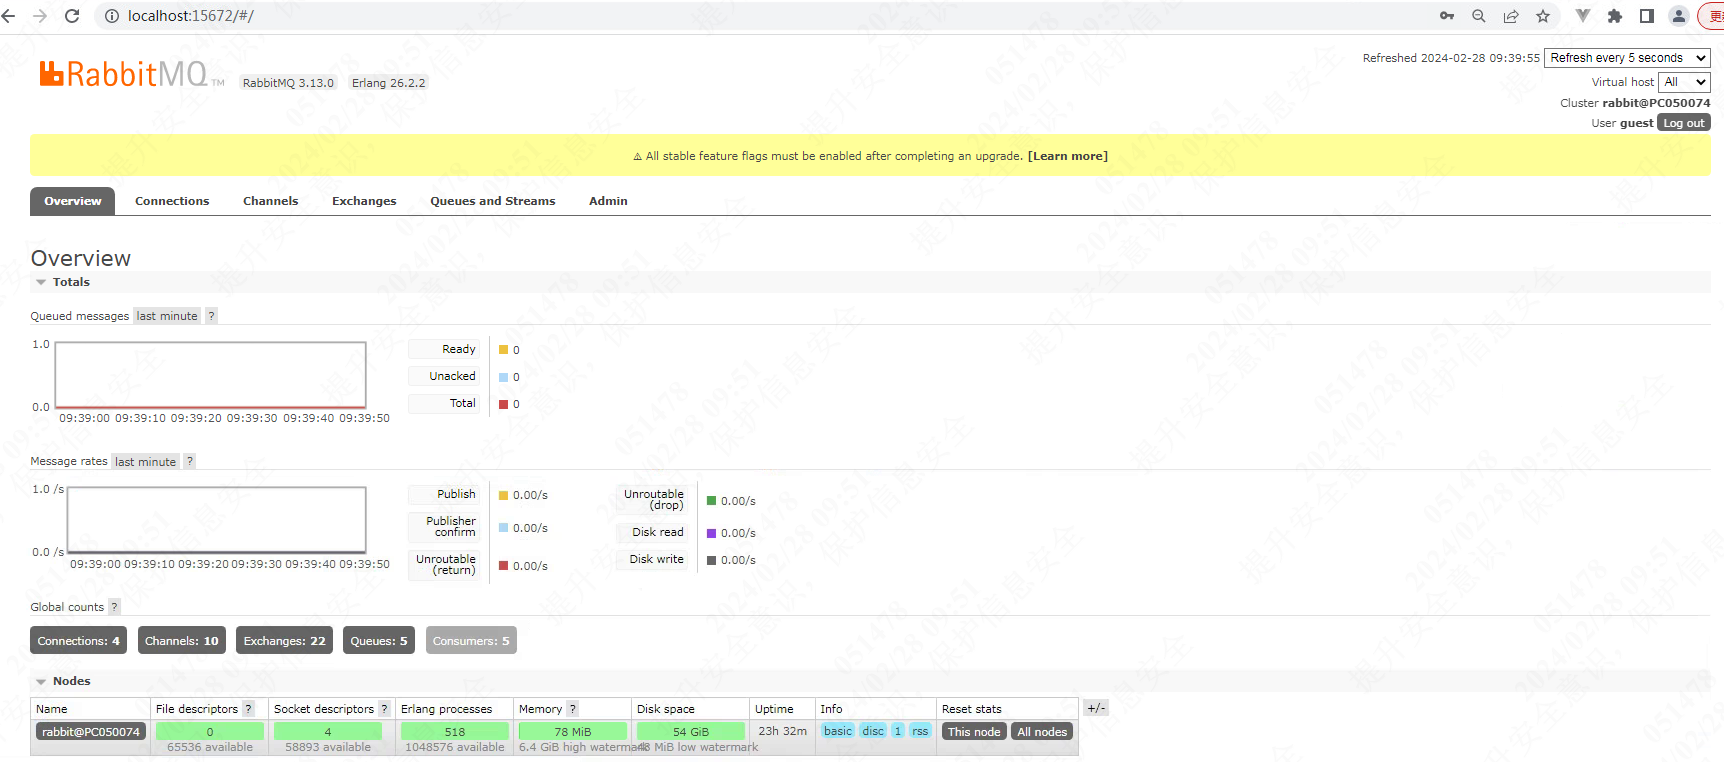Click the Uptime value 23h 32m

(x=782, y=731)
